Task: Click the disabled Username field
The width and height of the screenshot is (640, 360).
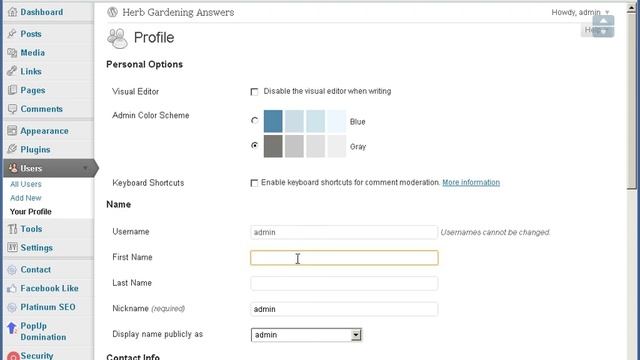Action: point(344,232)
